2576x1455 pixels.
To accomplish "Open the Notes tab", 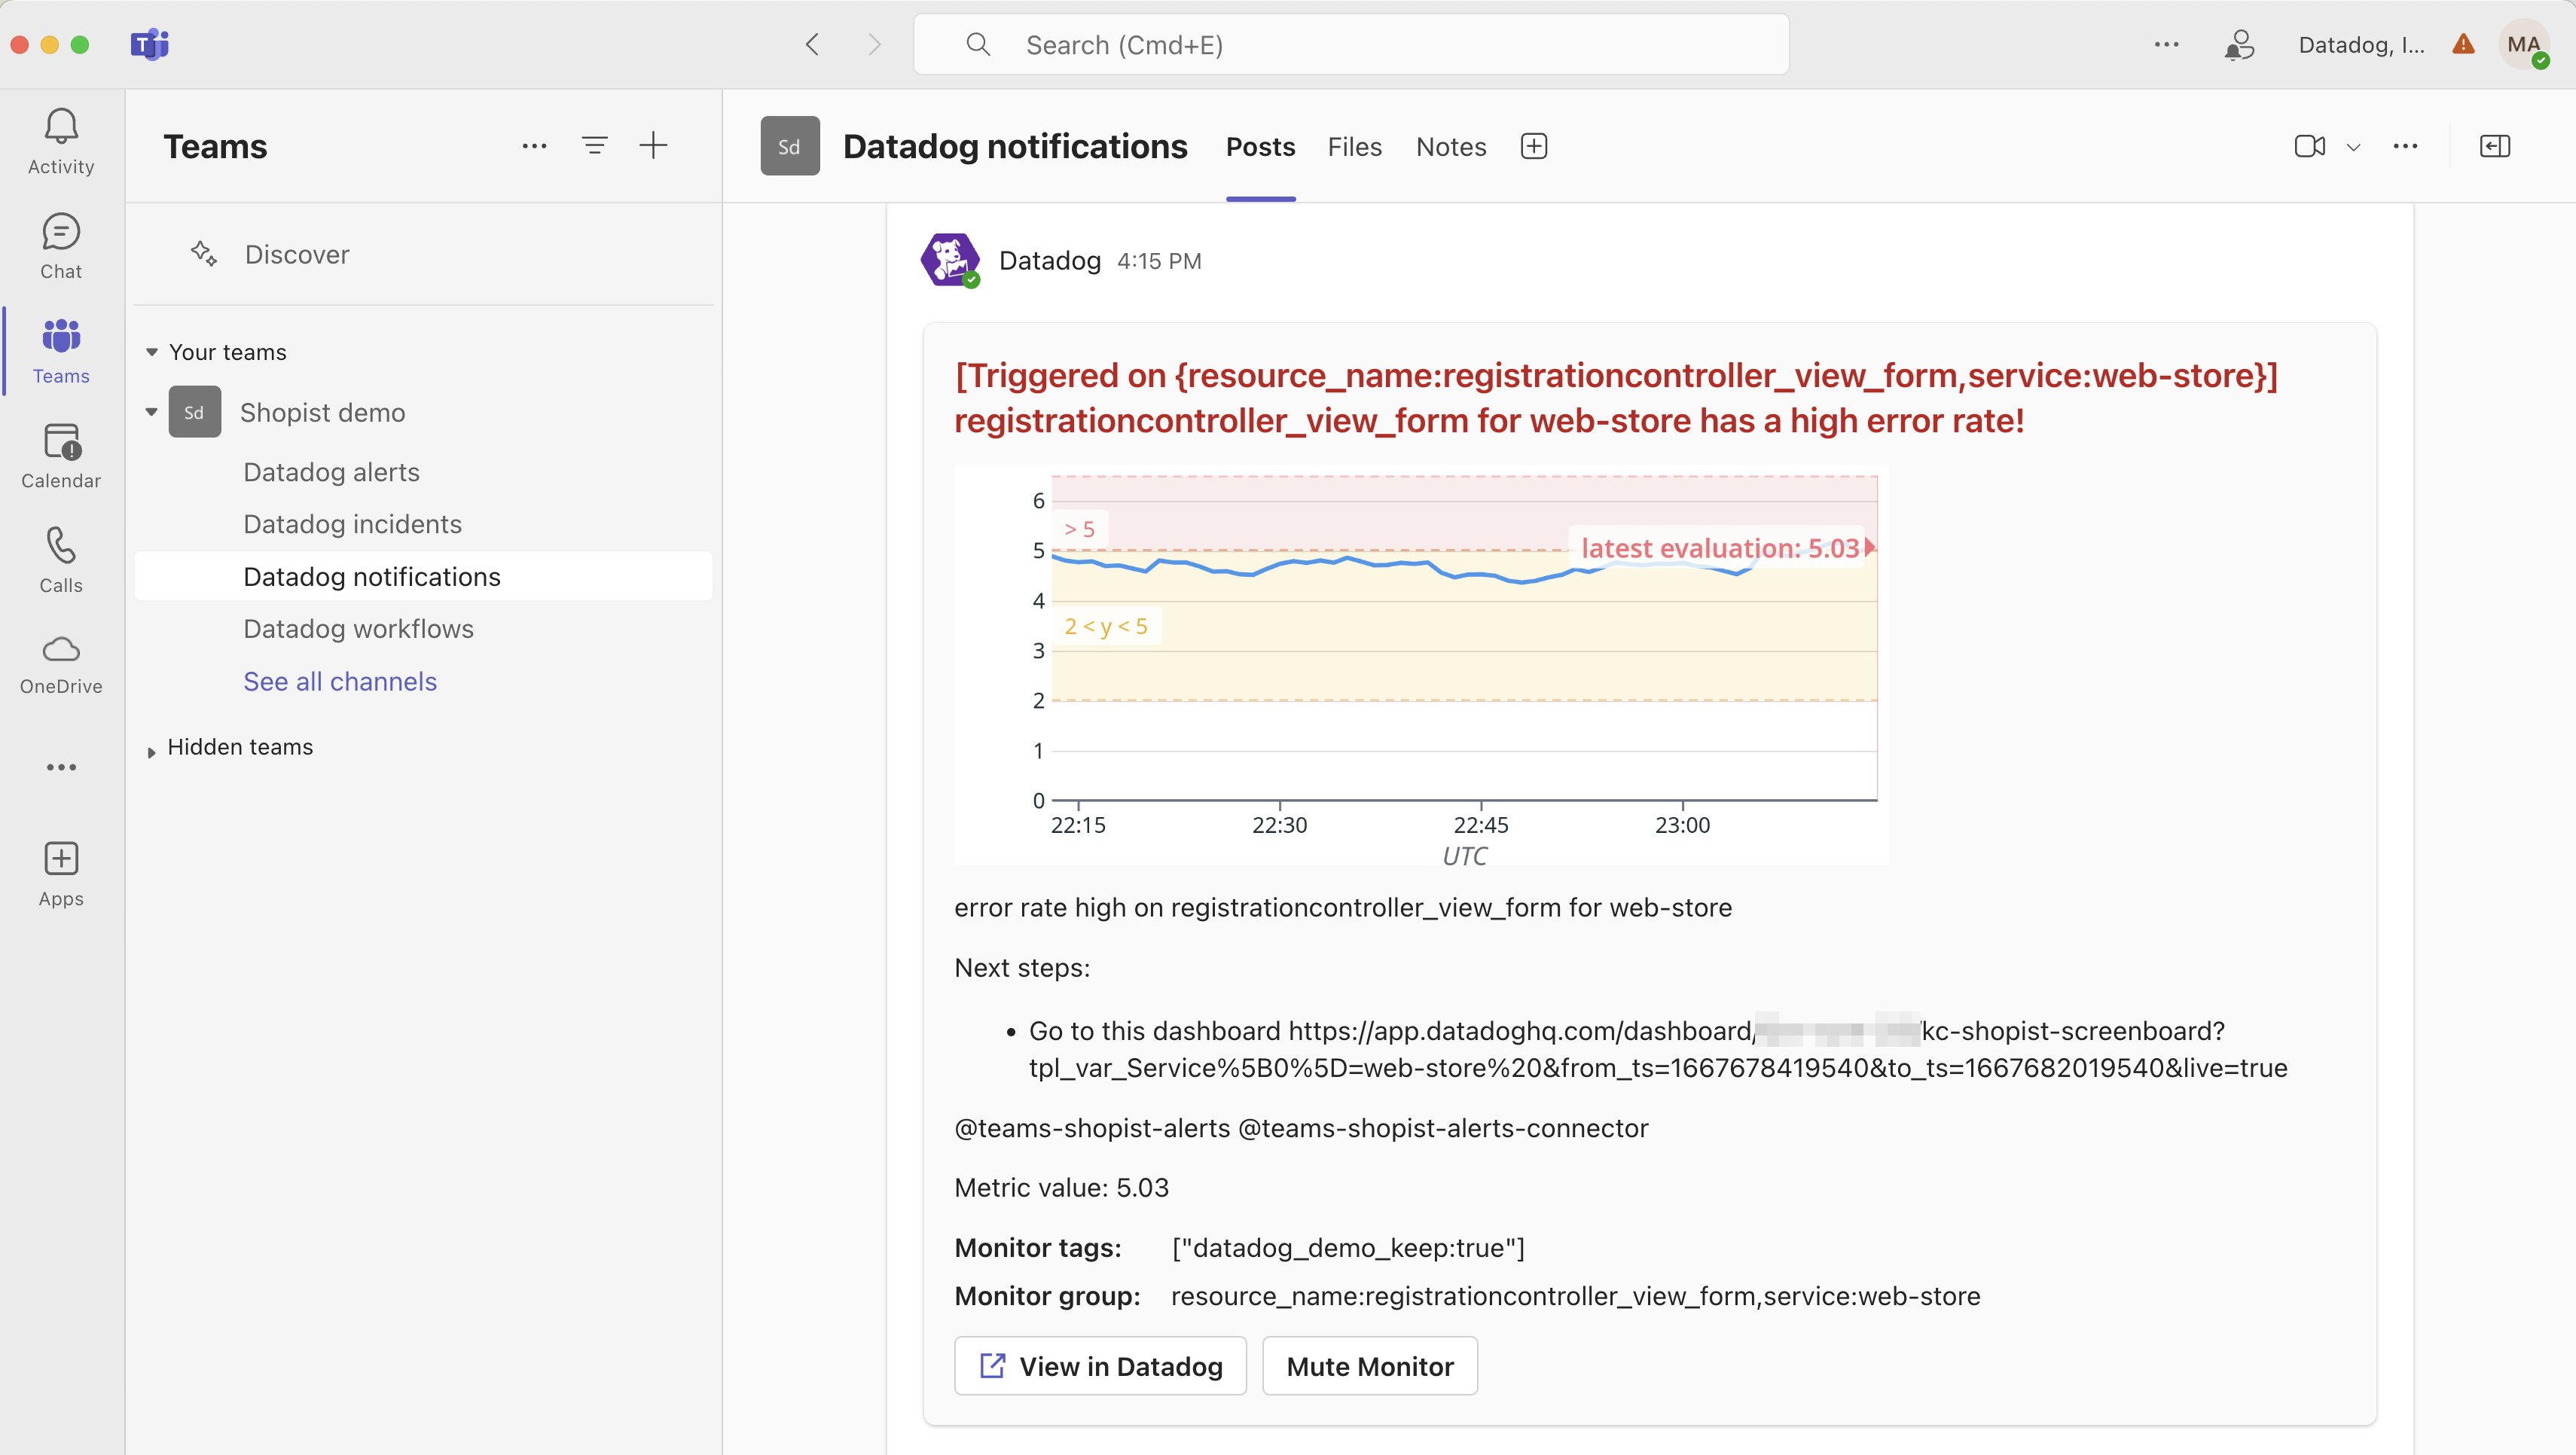I will click(x=1450, y=146).
